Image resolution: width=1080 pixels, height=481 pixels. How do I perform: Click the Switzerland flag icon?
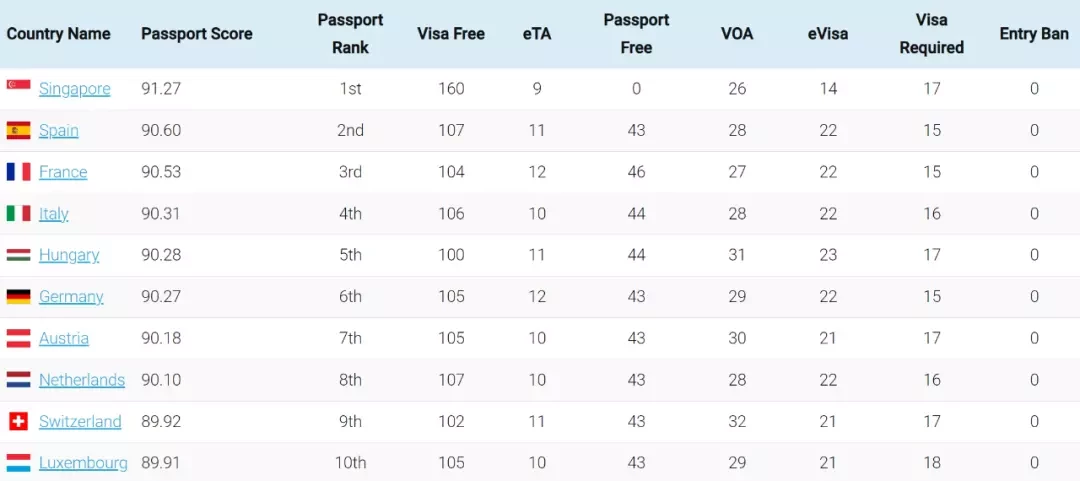19,421
